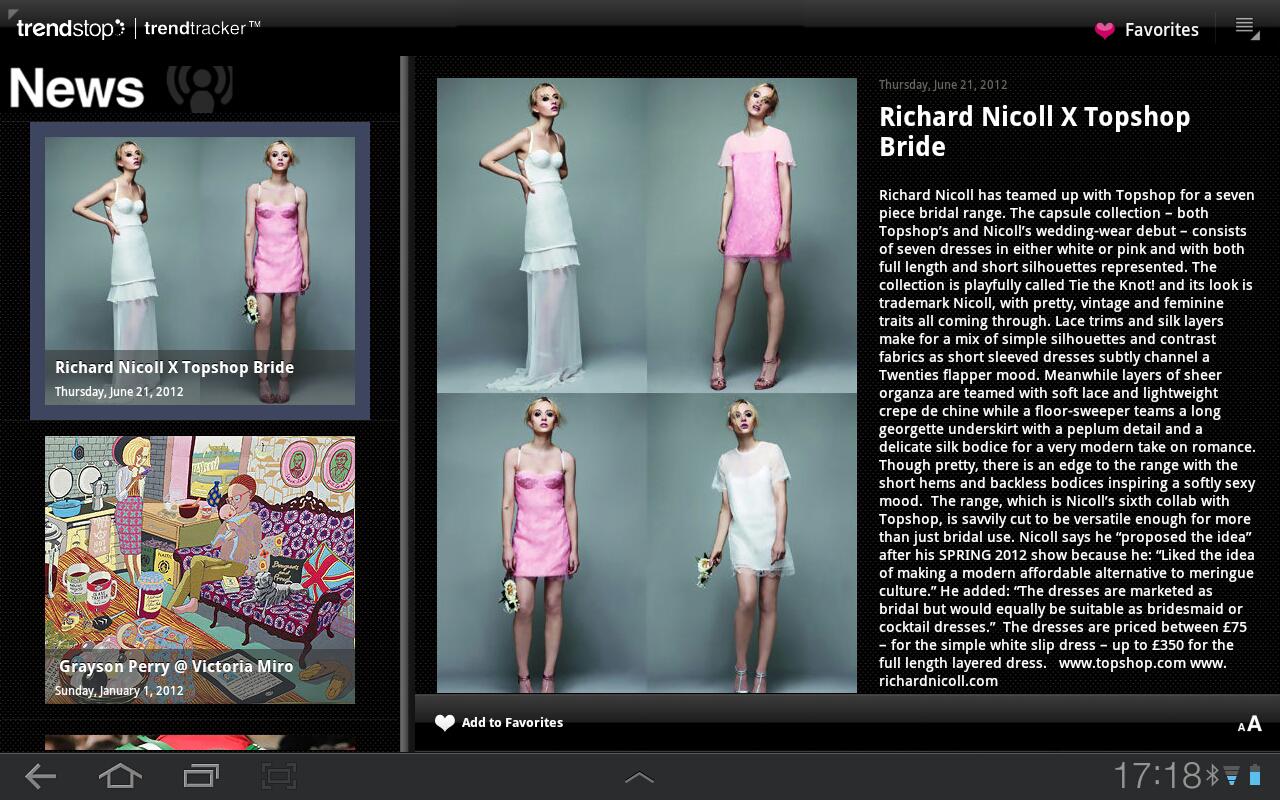Tap the white heart Add to Favorites icon

click(445, 722)
